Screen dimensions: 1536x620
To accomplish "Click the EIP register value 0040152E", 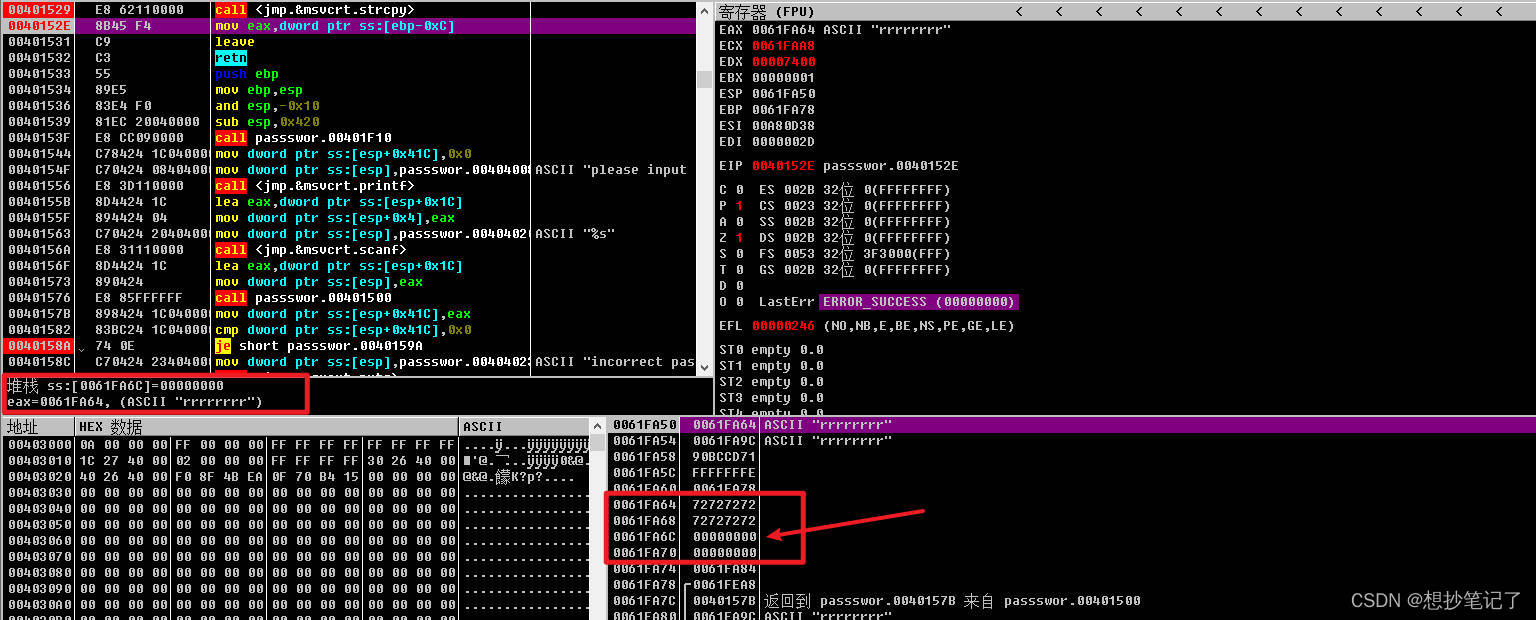I will (783, 166).
